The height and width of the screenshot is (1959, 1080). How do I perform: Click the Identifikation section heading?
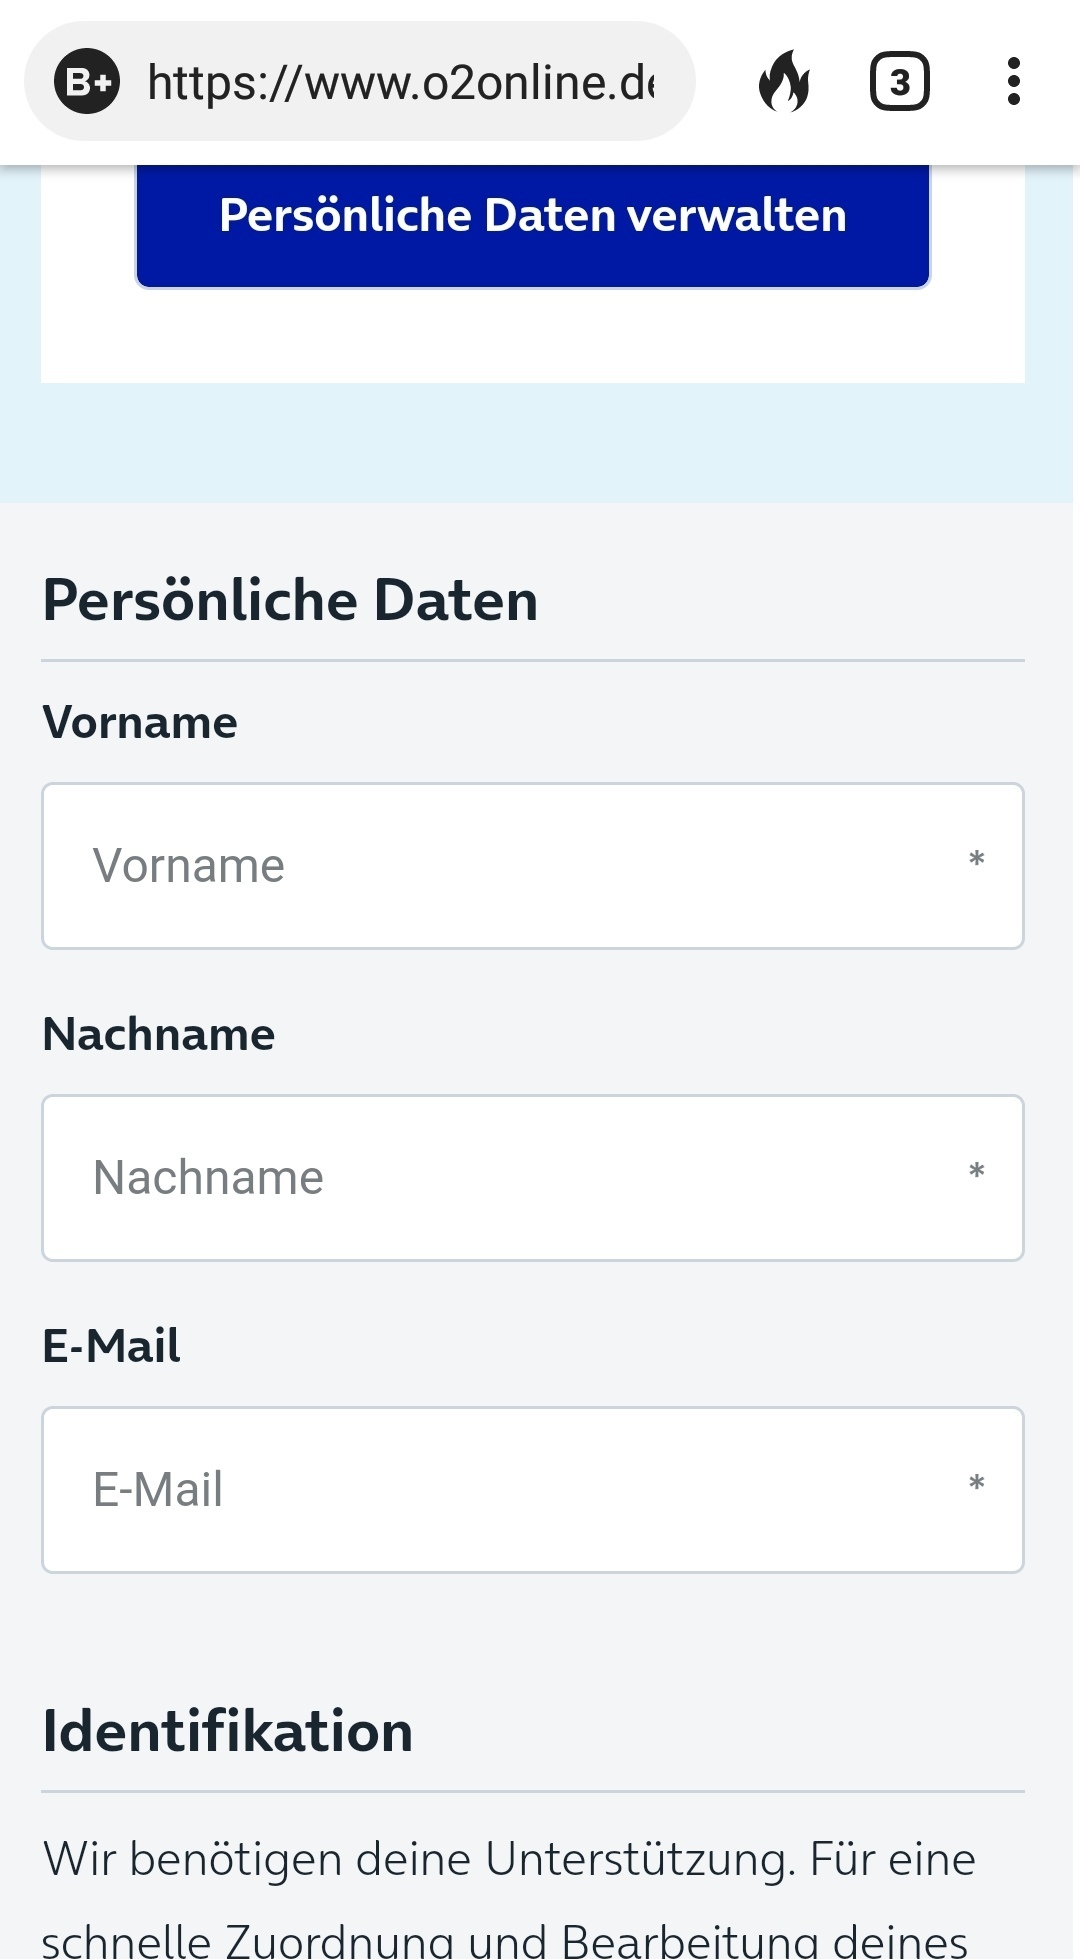[x=227, y=1731]
